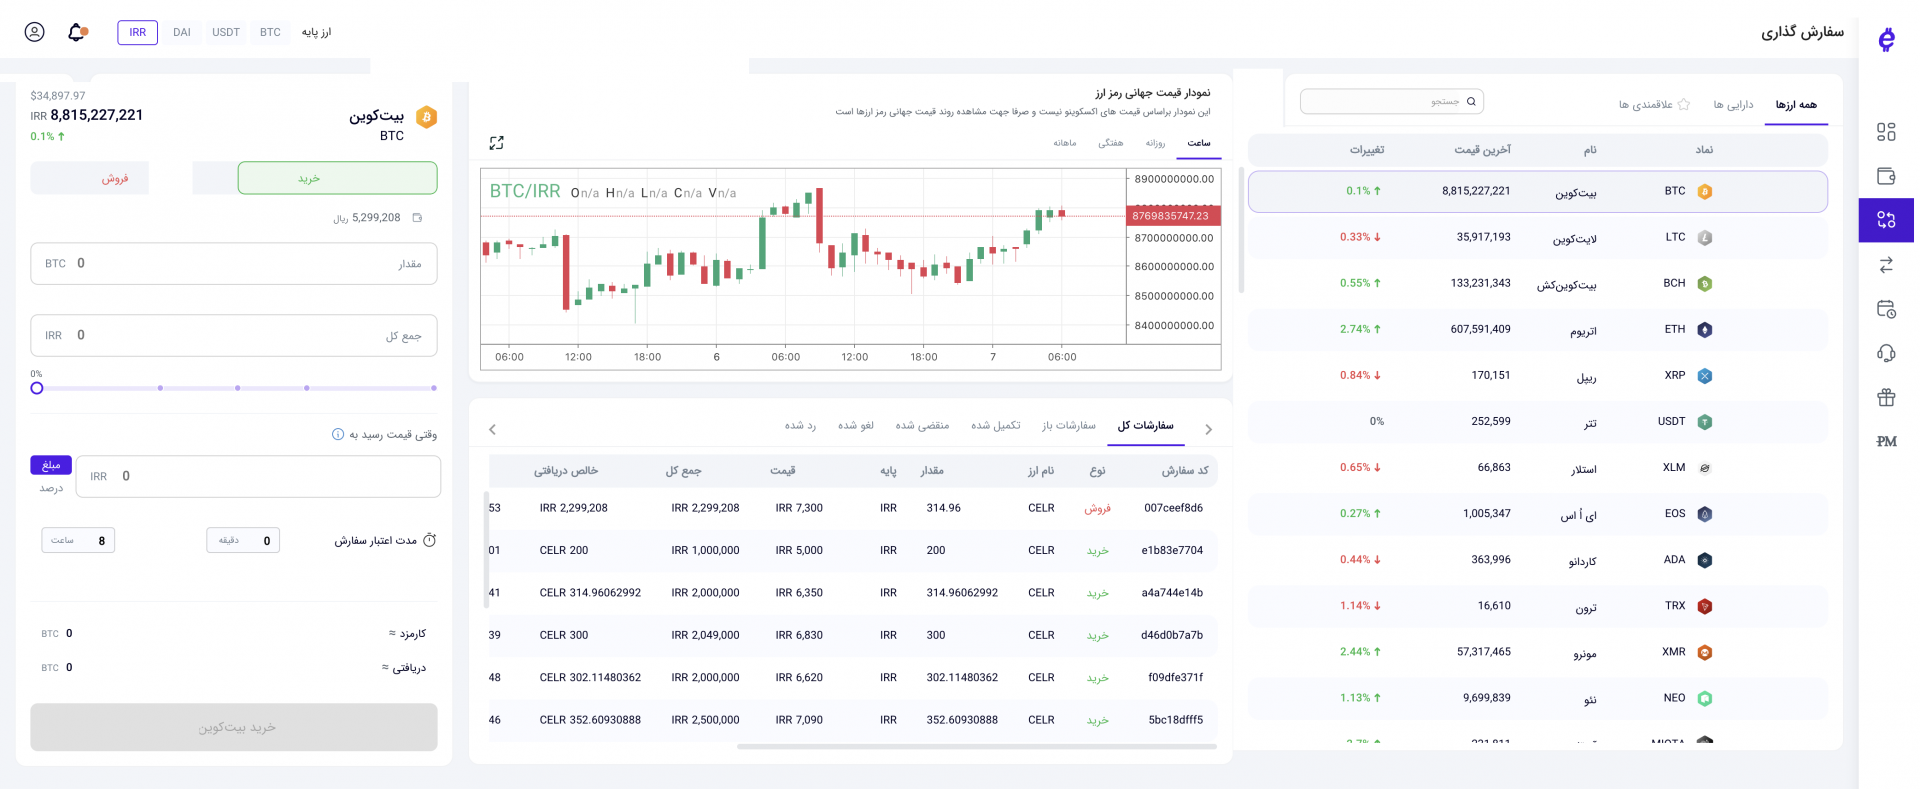Screen dimensions: 1920x789
Task: Click the wallet balance icon beside 5,299,208
Action: 417,217
